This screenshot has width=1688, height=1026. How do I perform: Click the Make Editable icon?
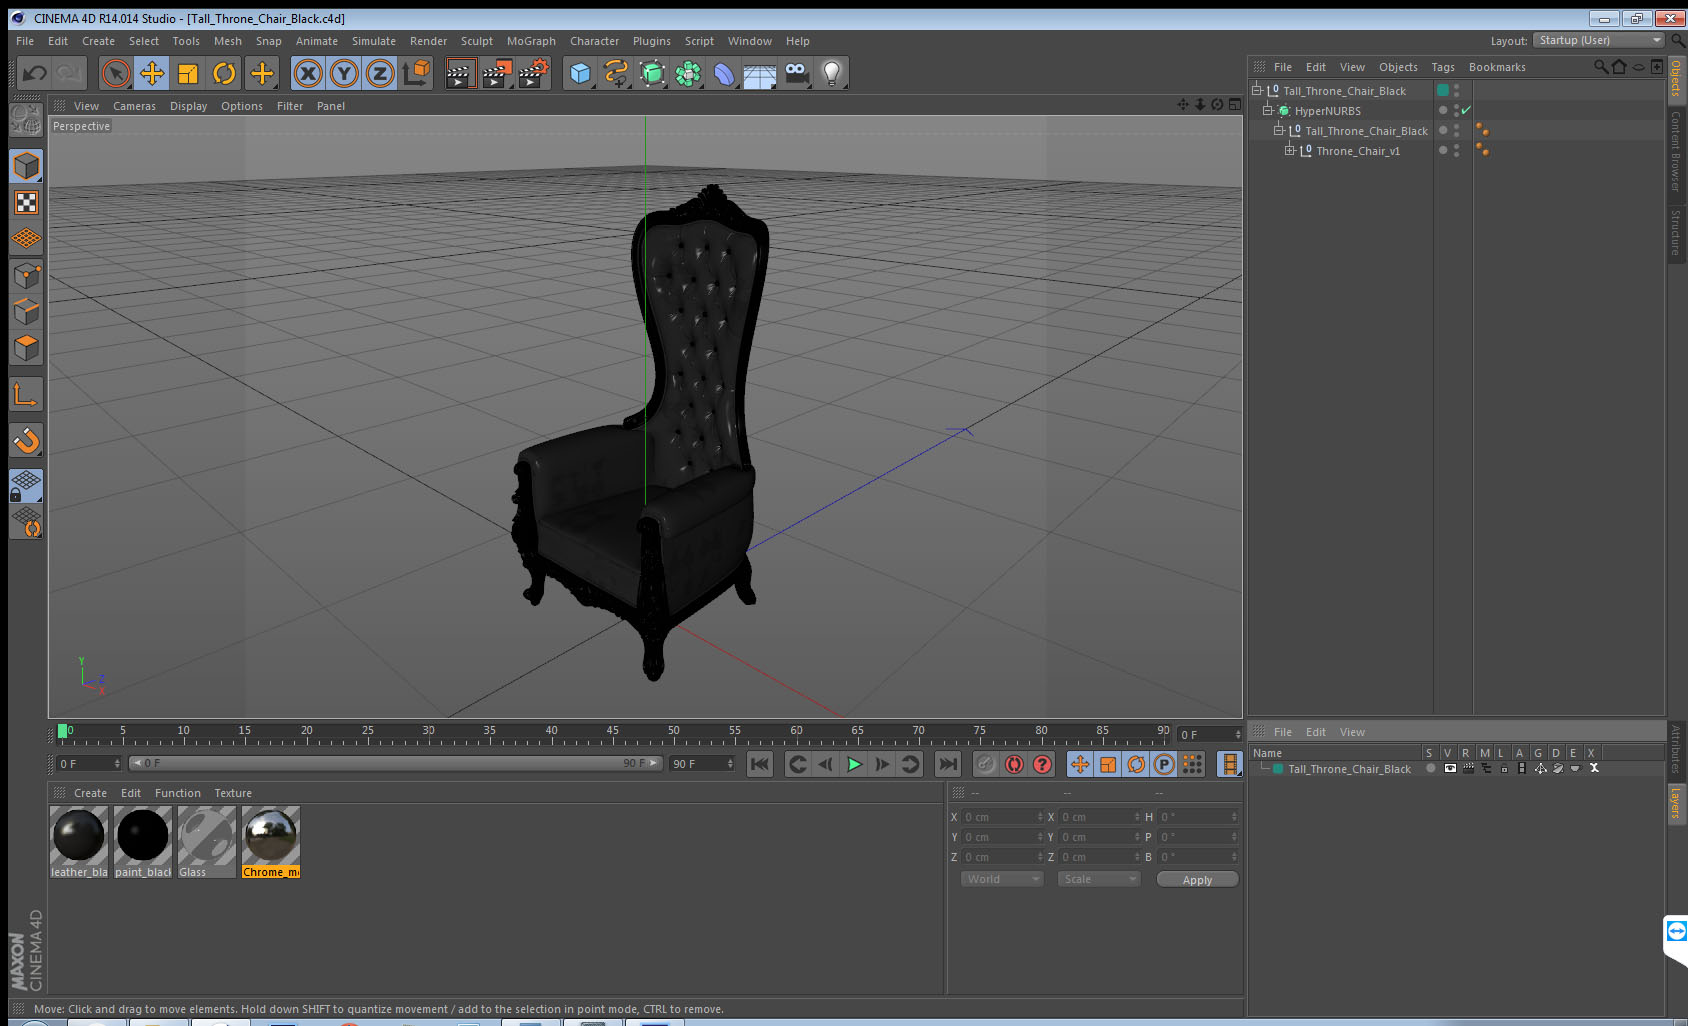(26, 120)
